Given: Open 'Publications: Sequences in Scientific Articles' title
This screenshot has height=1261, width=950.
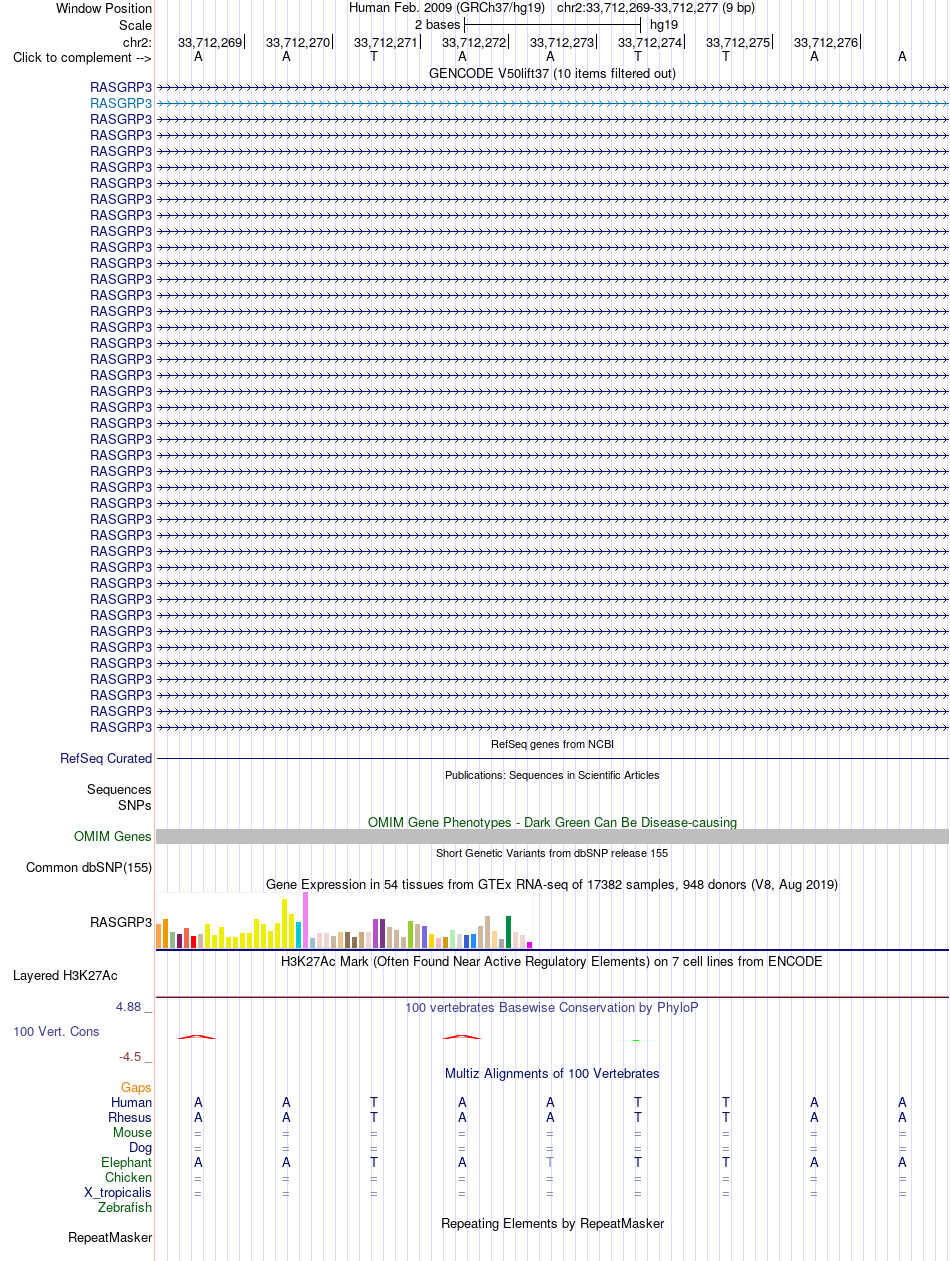Looking at the screenshot, I should [552, 775].
